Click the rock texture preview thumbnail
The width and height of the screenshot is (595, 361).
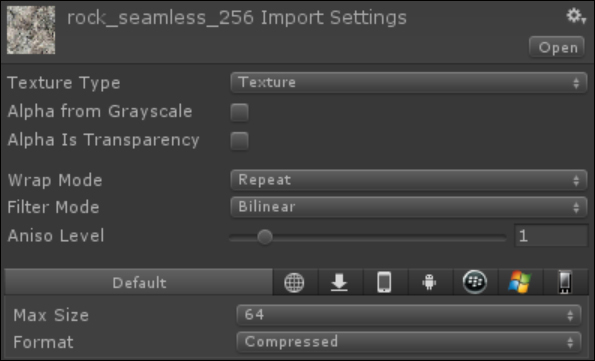click(31, 30)
